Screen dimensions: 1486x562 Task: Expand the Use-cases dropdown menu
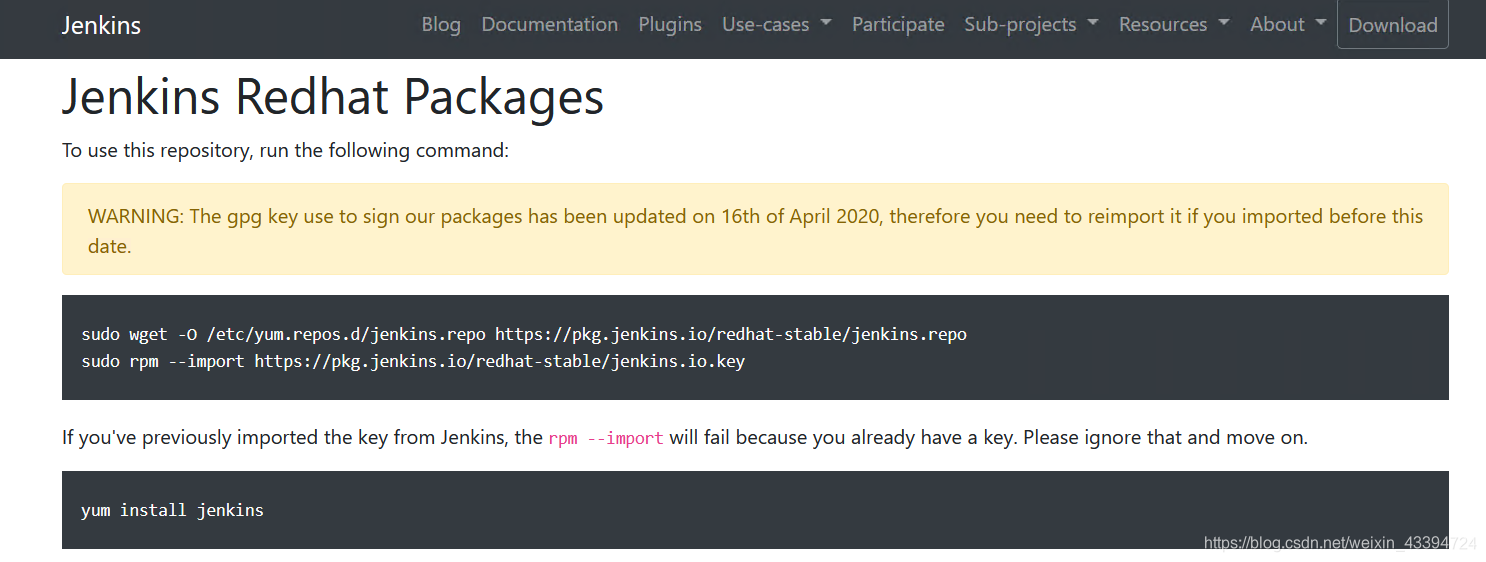[x=777, y=25]
